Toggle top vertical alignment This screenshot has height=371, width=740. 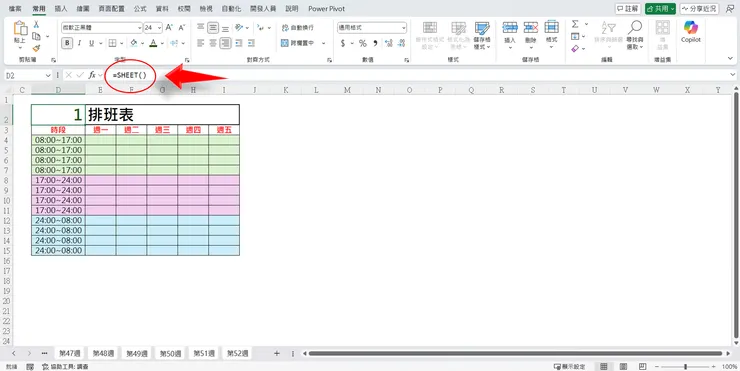click(201, 28)
